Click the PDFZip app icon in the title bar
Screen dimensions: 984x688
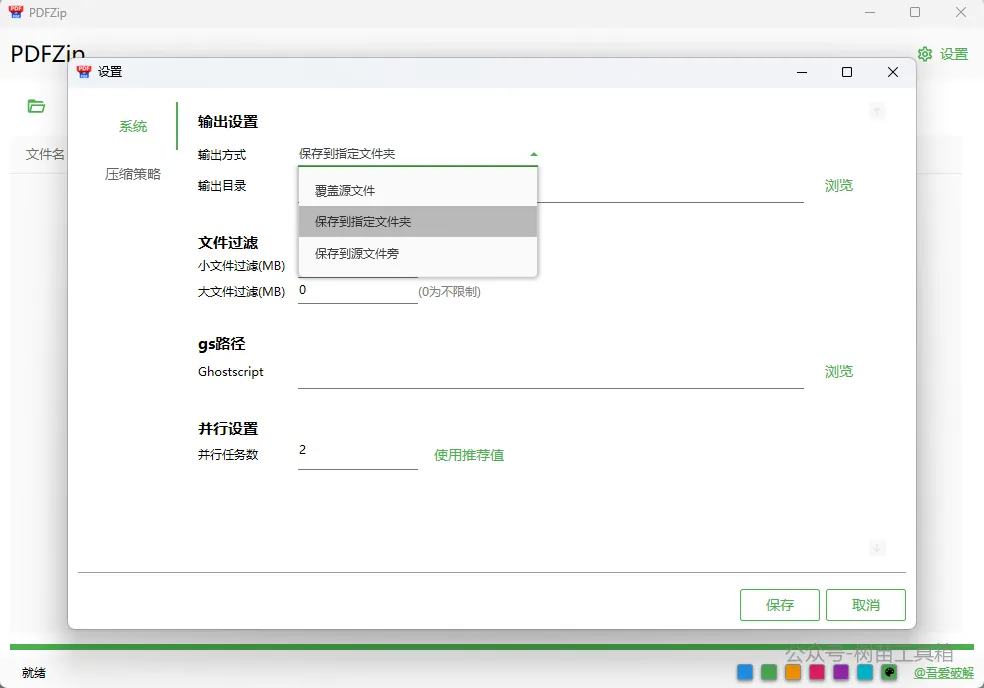click(16, 12)
